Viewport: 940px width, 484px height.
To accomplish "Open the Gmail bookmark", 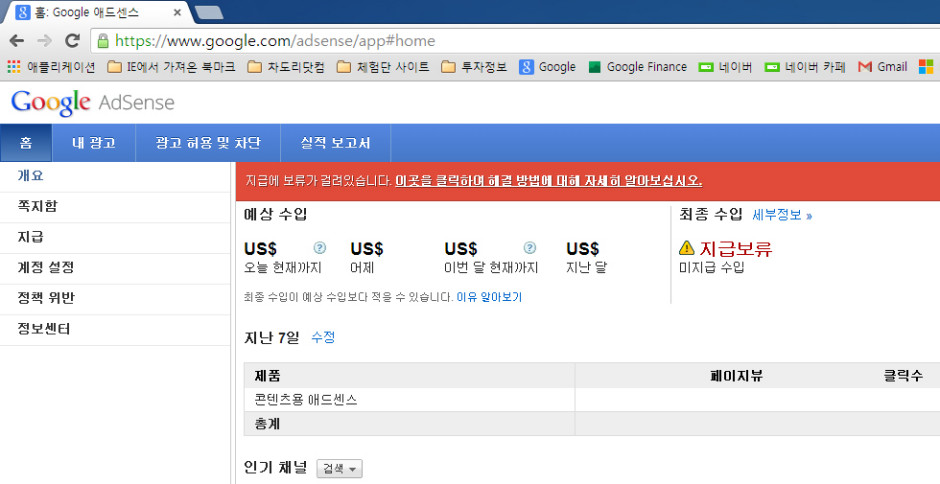I will (882, 67).
